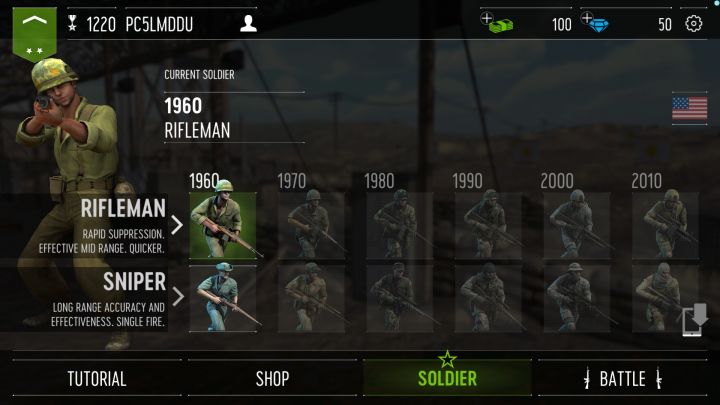Choose the 2010 Sniper locked portrait

[665, 298]
